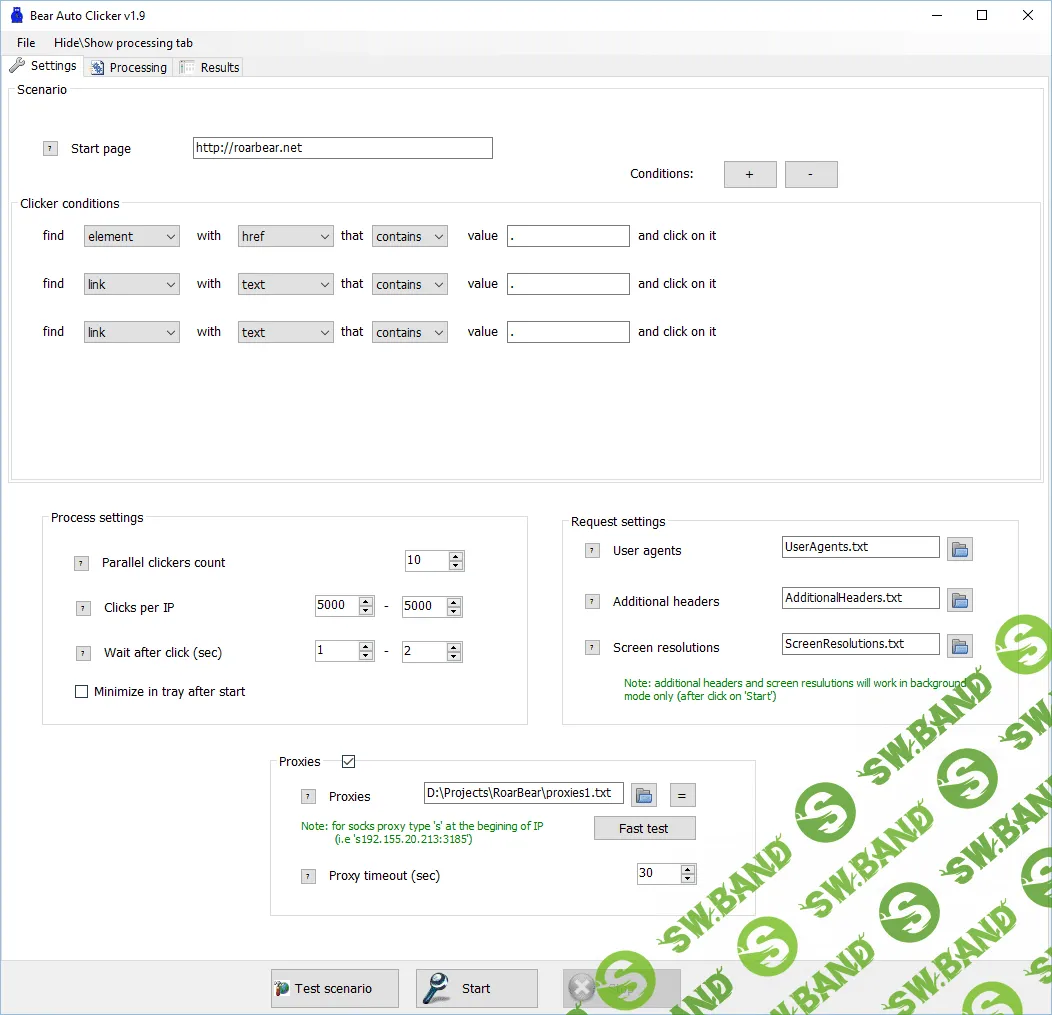Click the help icon beside Clicks per IP
Image resolution: width=1052 pixels, height=1015 pixels.
[x=83, y=608]
